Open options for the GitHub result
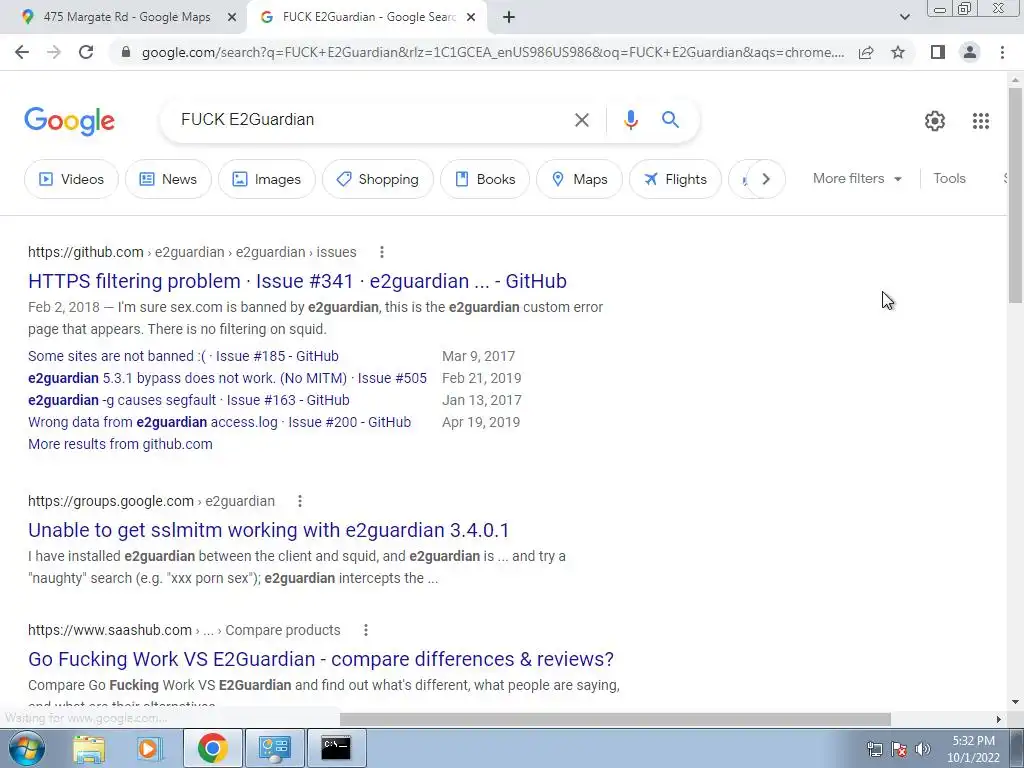This screenshot has width=1024, height=768. 381,252
